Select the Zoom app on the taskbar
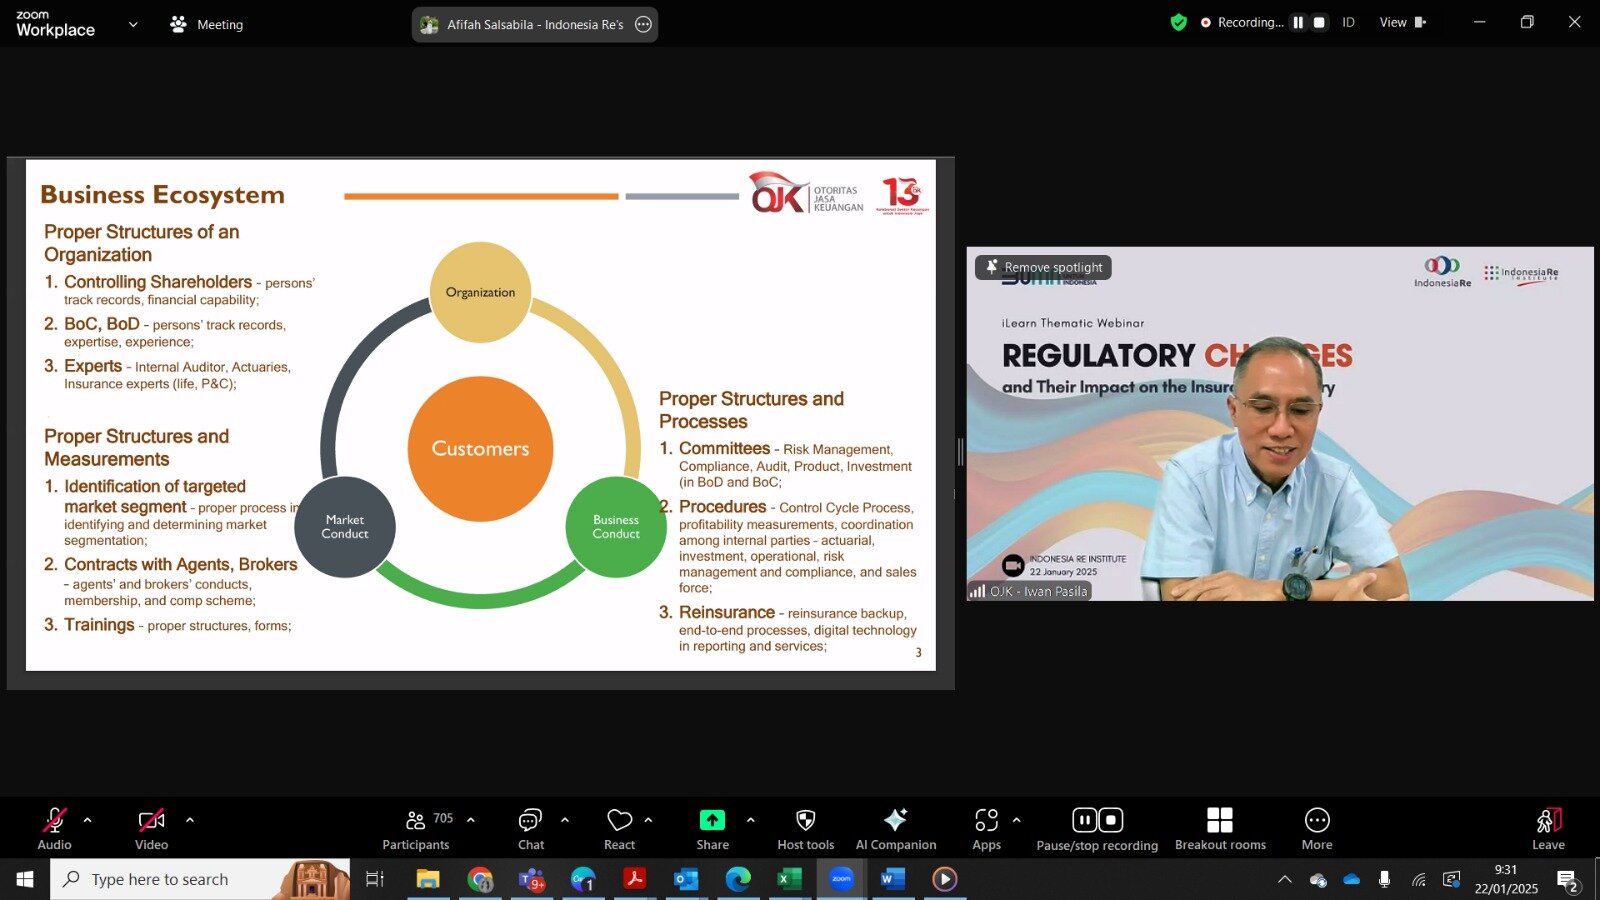The width and height of the screenshot is (1600, 900). pos(842,879)
